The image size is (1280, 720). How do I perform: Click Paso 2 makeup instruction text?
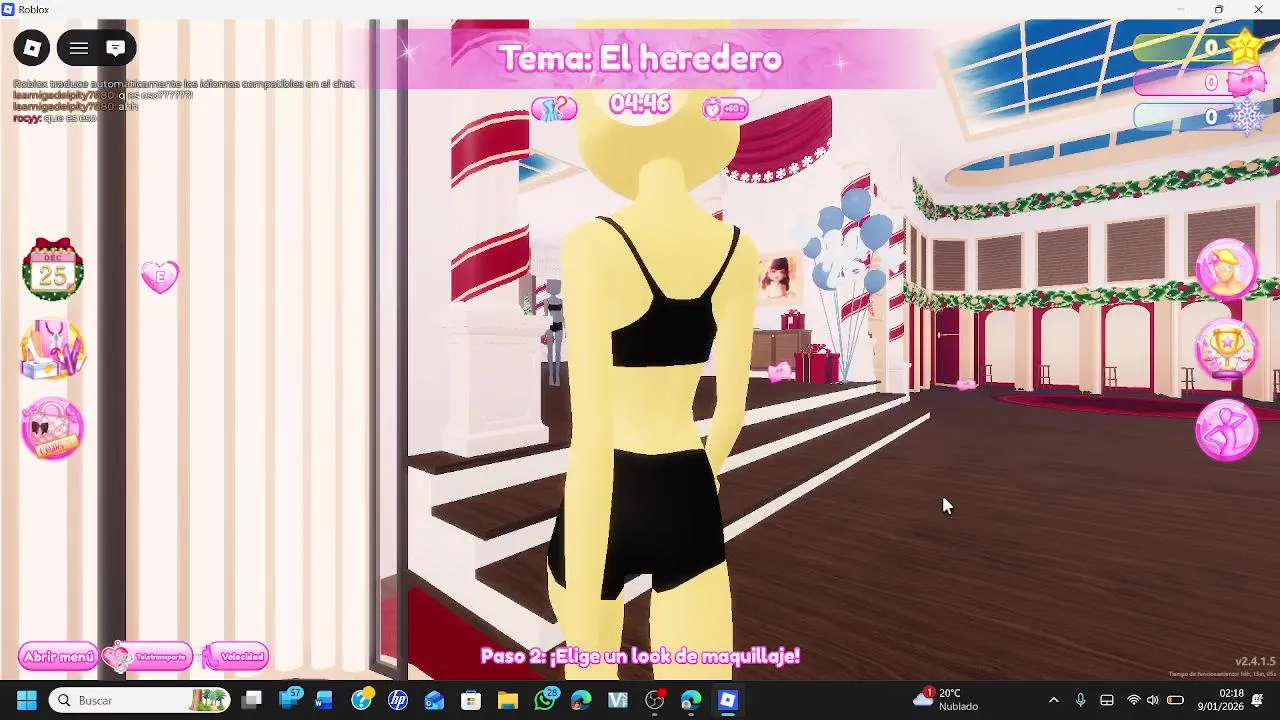click(x=640, y=656)
